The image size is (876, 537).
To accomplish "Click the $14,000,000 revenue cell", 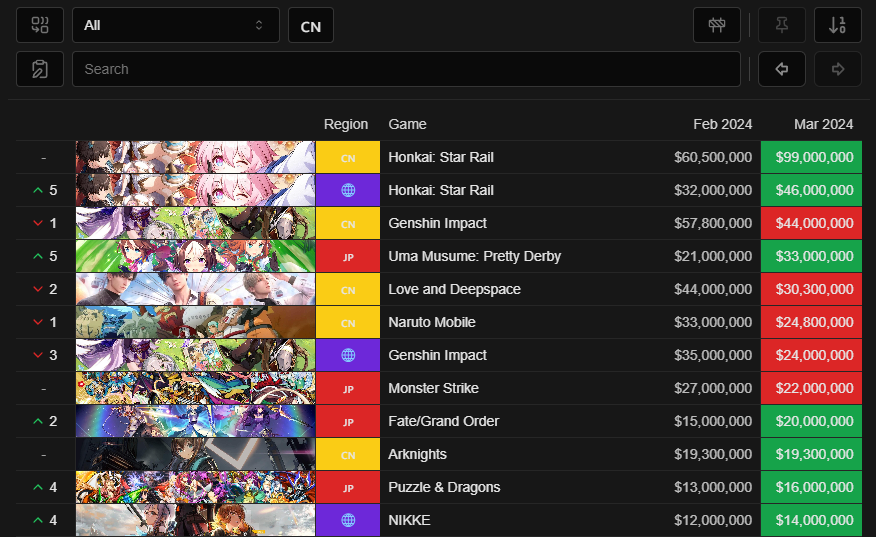I will click(x=811, y=520).
